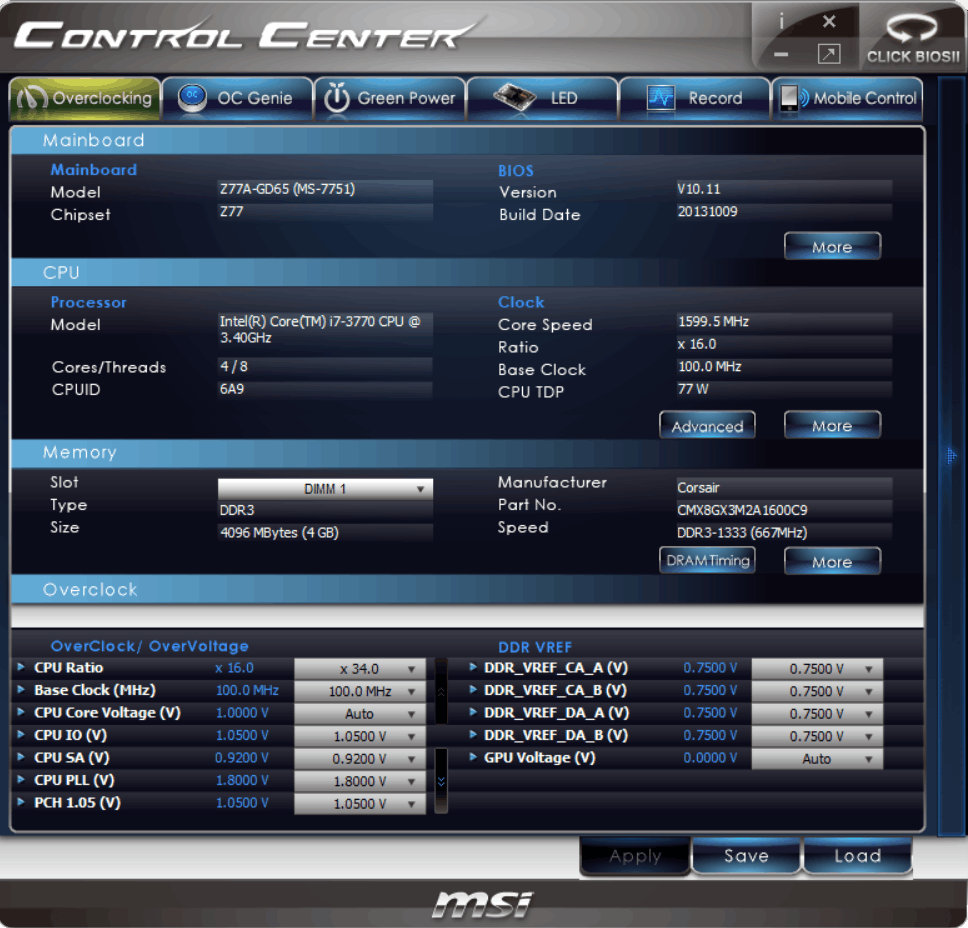Screen dimensions: 968x928
Task: Click the CPU Advanced button
Action: pos(707,426)
